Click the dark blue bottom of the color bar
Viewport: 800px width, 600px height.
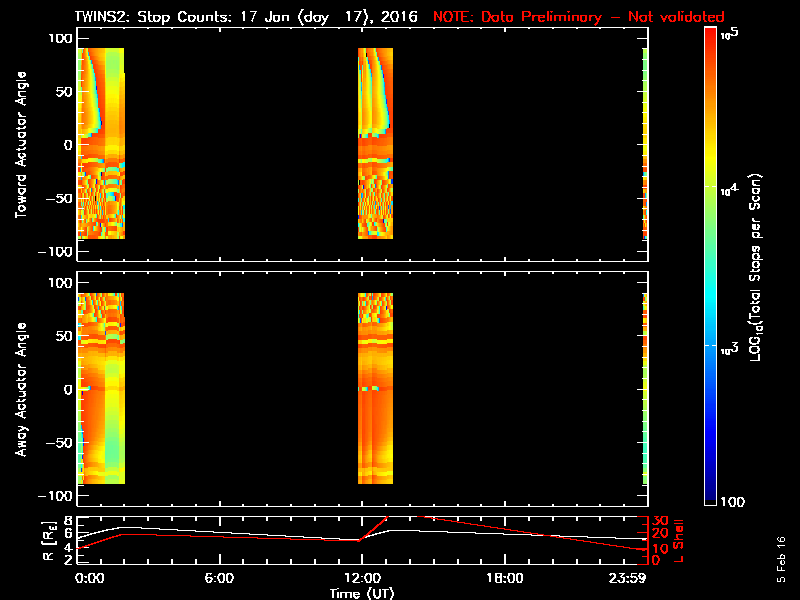click(710, 494)
